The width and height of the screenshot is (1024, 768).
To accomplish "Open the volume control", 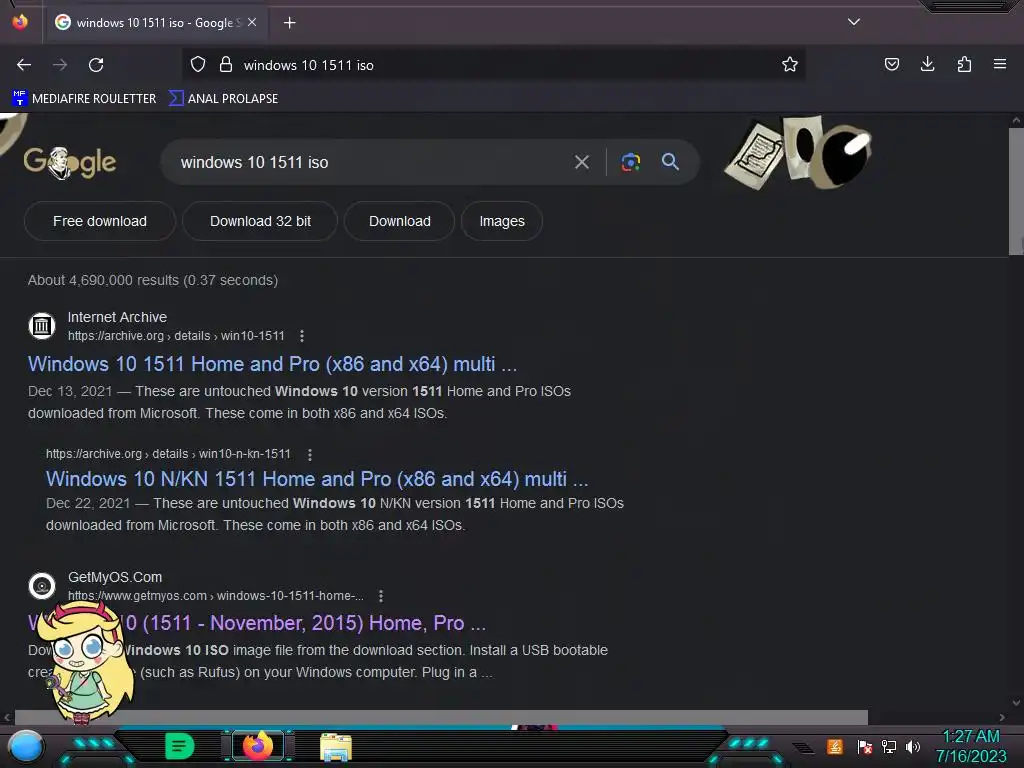I will 913,746.
